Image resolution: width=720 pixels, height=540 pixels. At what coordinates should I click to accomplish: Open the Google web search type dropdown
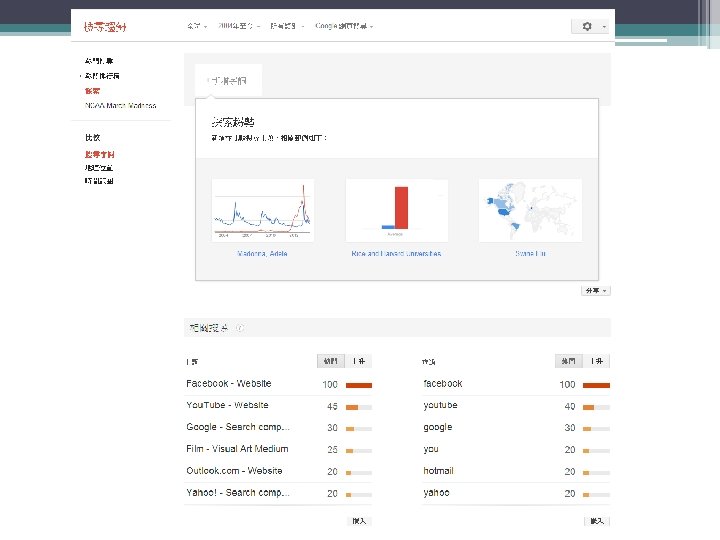click(344, 26)
